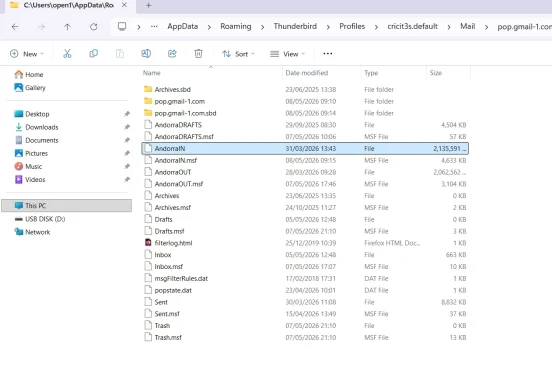Image resolution: width=552 pixels, height=384 pixels.
Task: Click the Back navigation arrow
Action: [x=15, y=27]
